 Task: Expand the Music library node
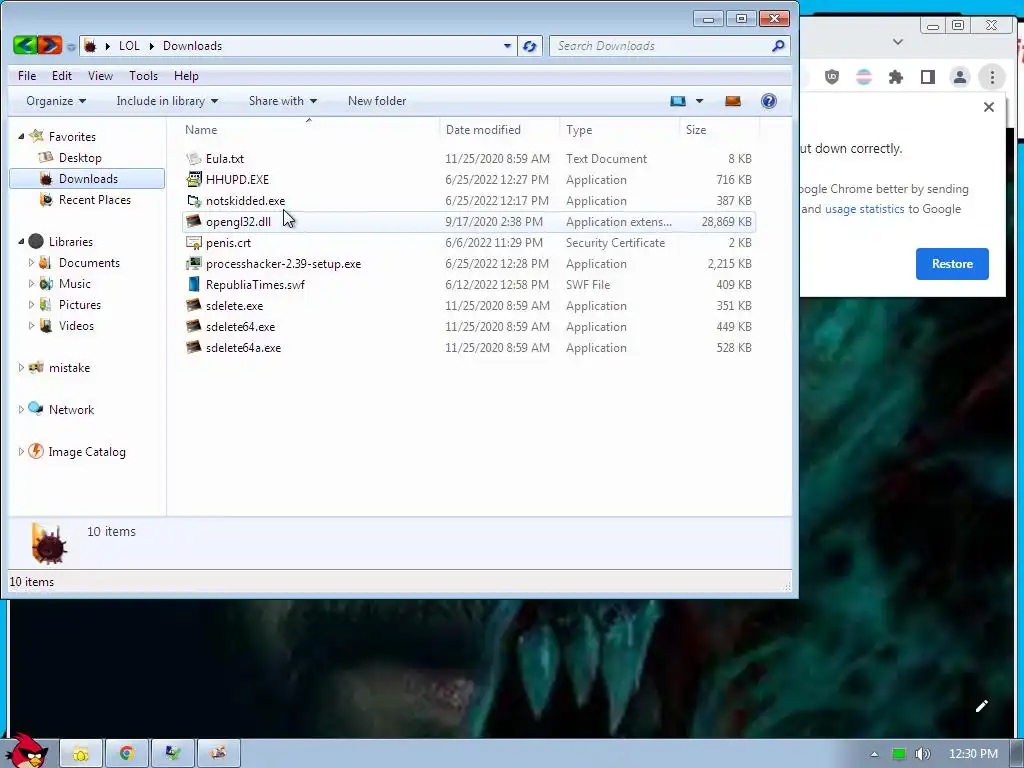point(31,283)
